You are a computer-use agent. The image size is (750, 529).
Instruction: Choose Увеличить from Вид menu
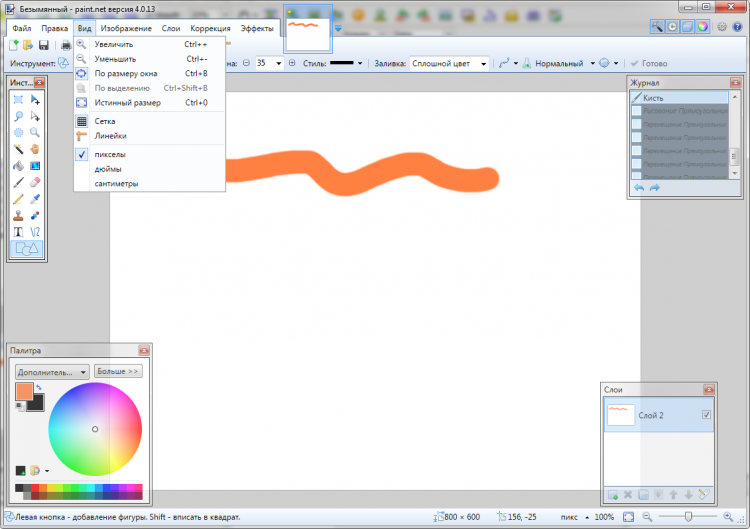[149, 44]
